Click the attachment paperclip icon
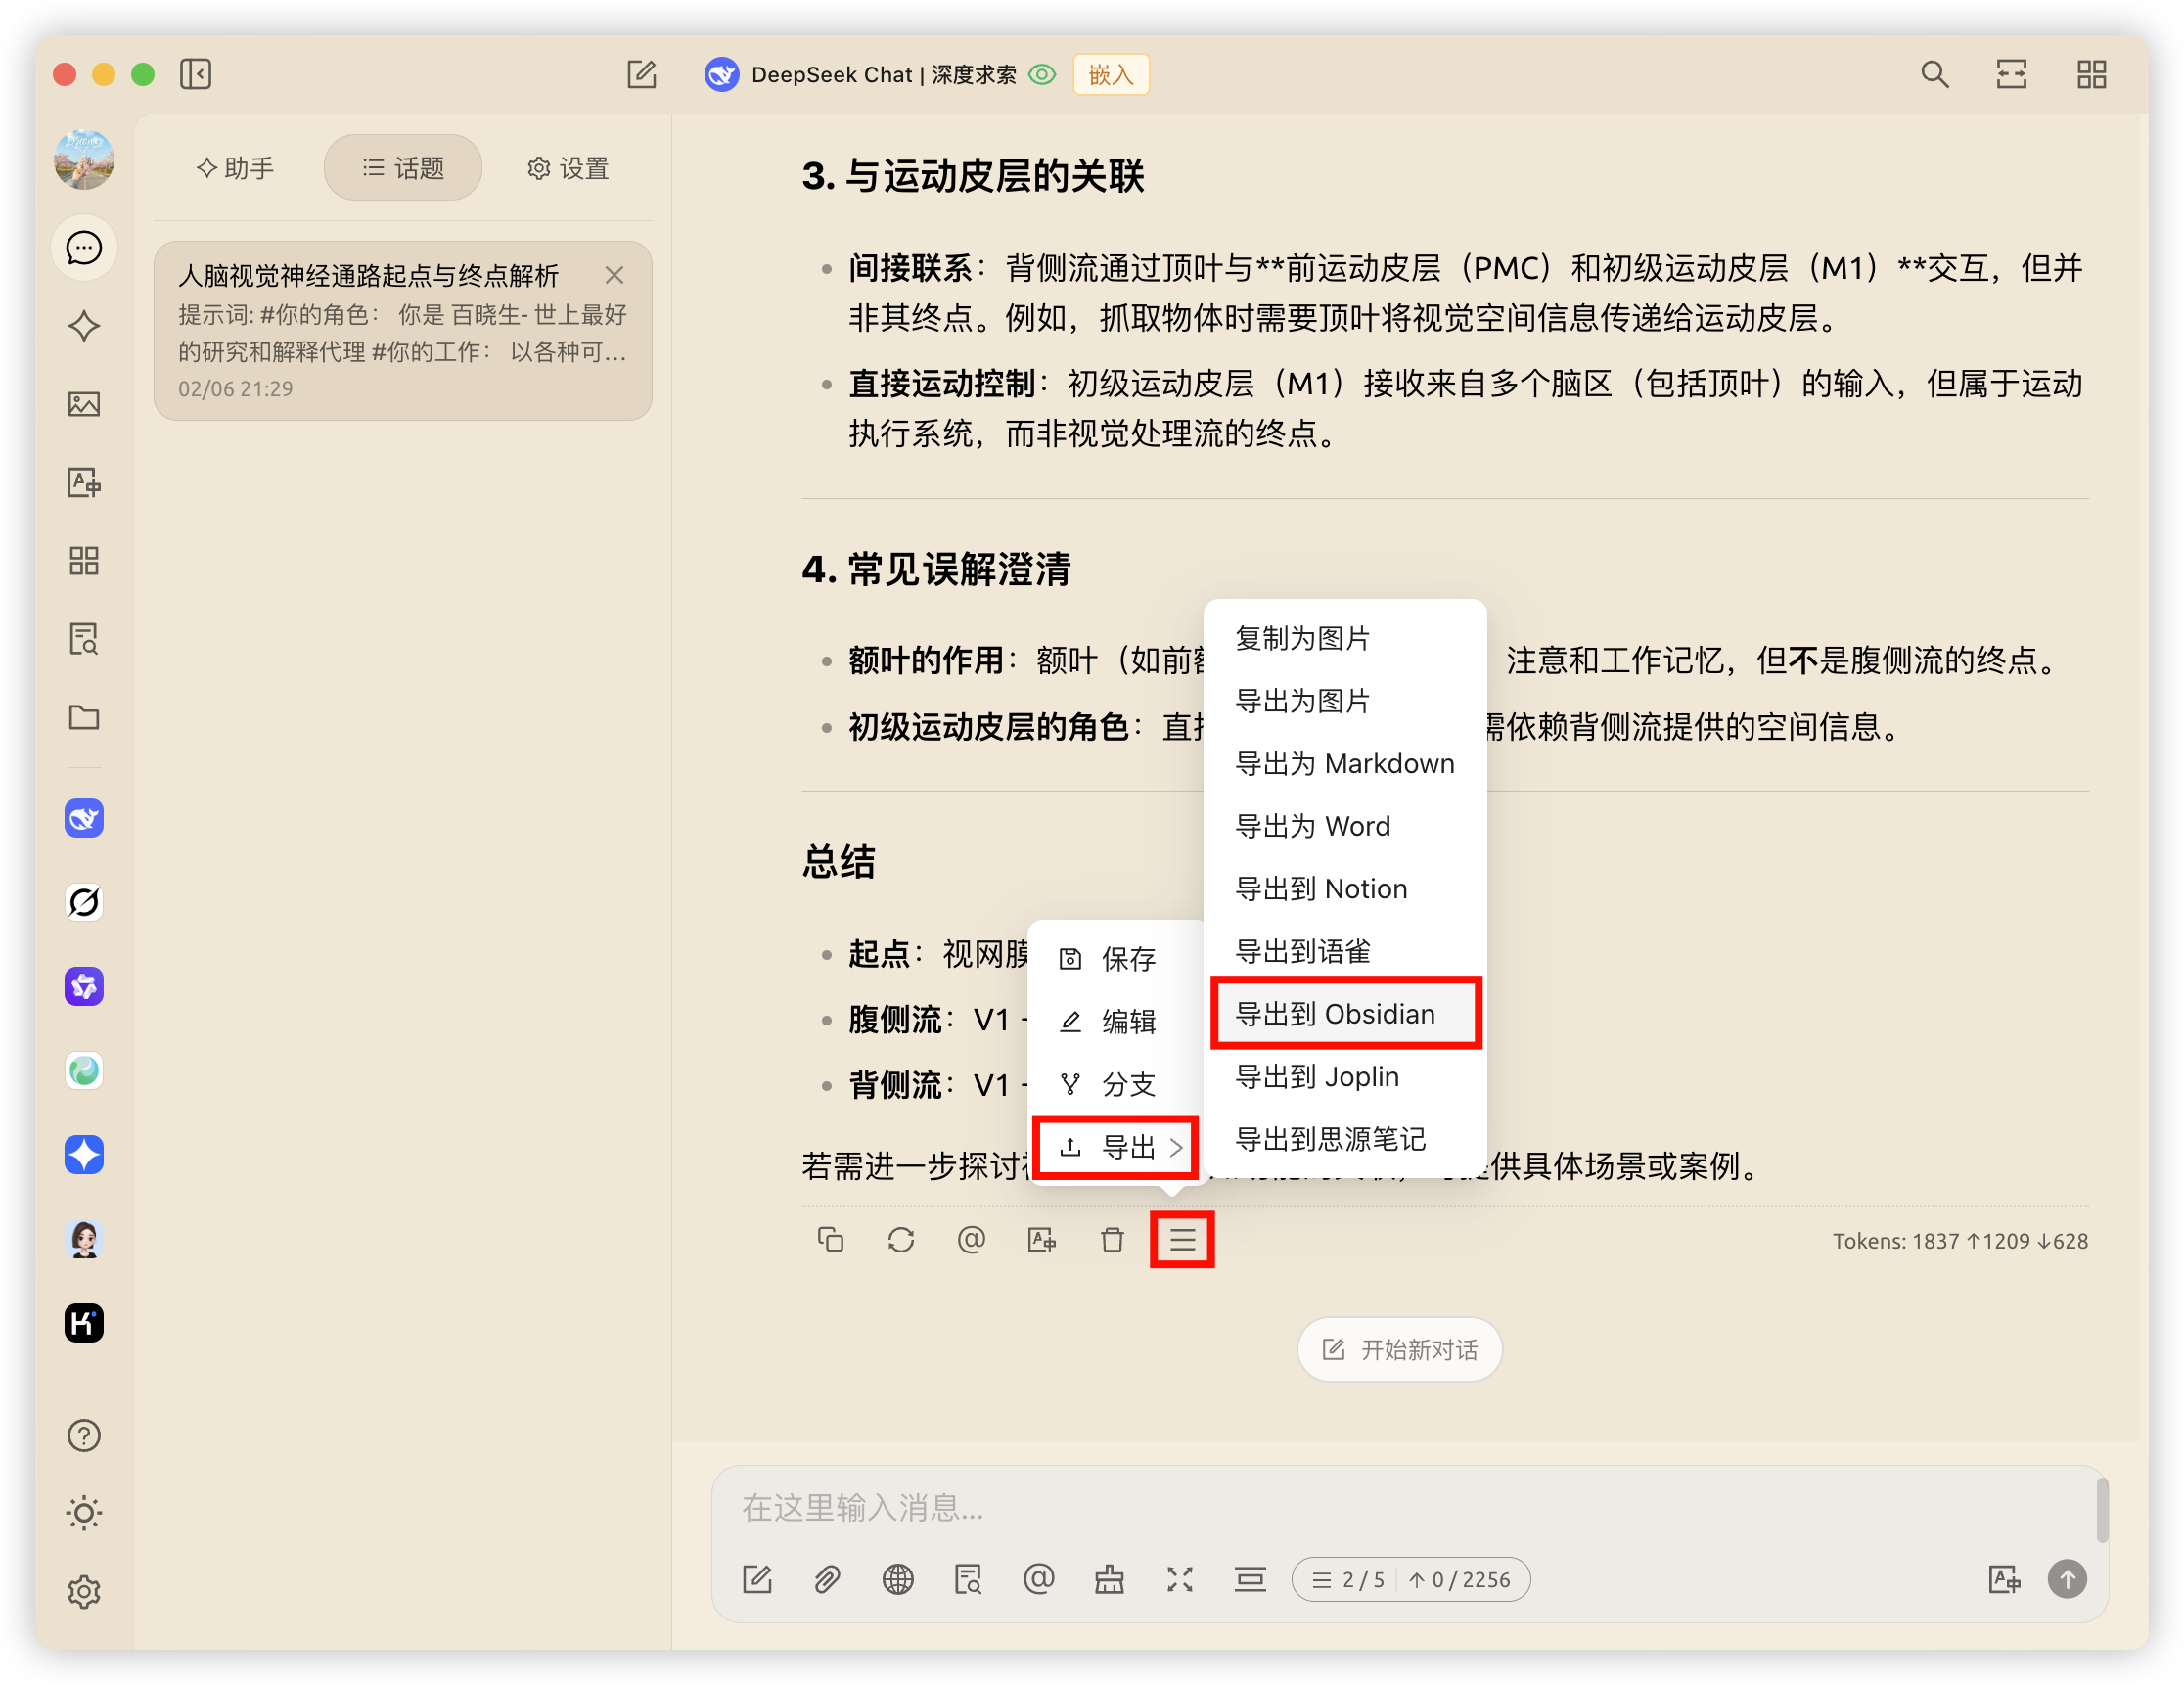The width and height of the screenshot is (2184, 1685). [827, 1579]
